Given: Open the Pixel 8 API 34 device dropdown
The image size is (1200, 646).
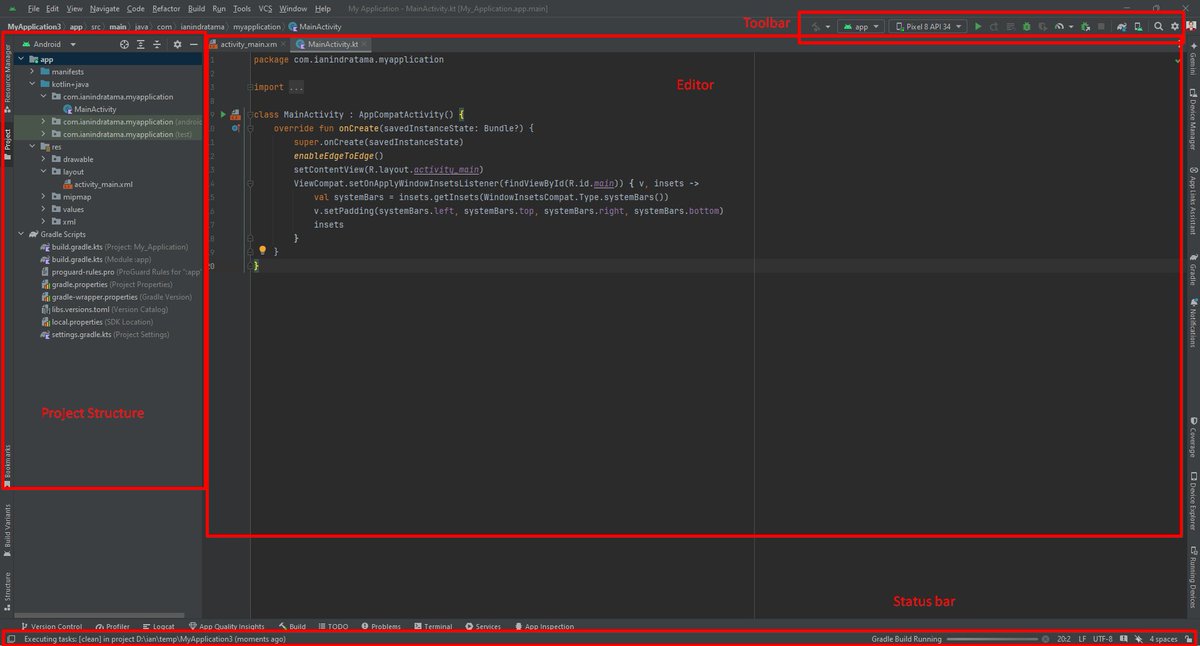Looking at the screenshot, I should click(x=928, y=27).
